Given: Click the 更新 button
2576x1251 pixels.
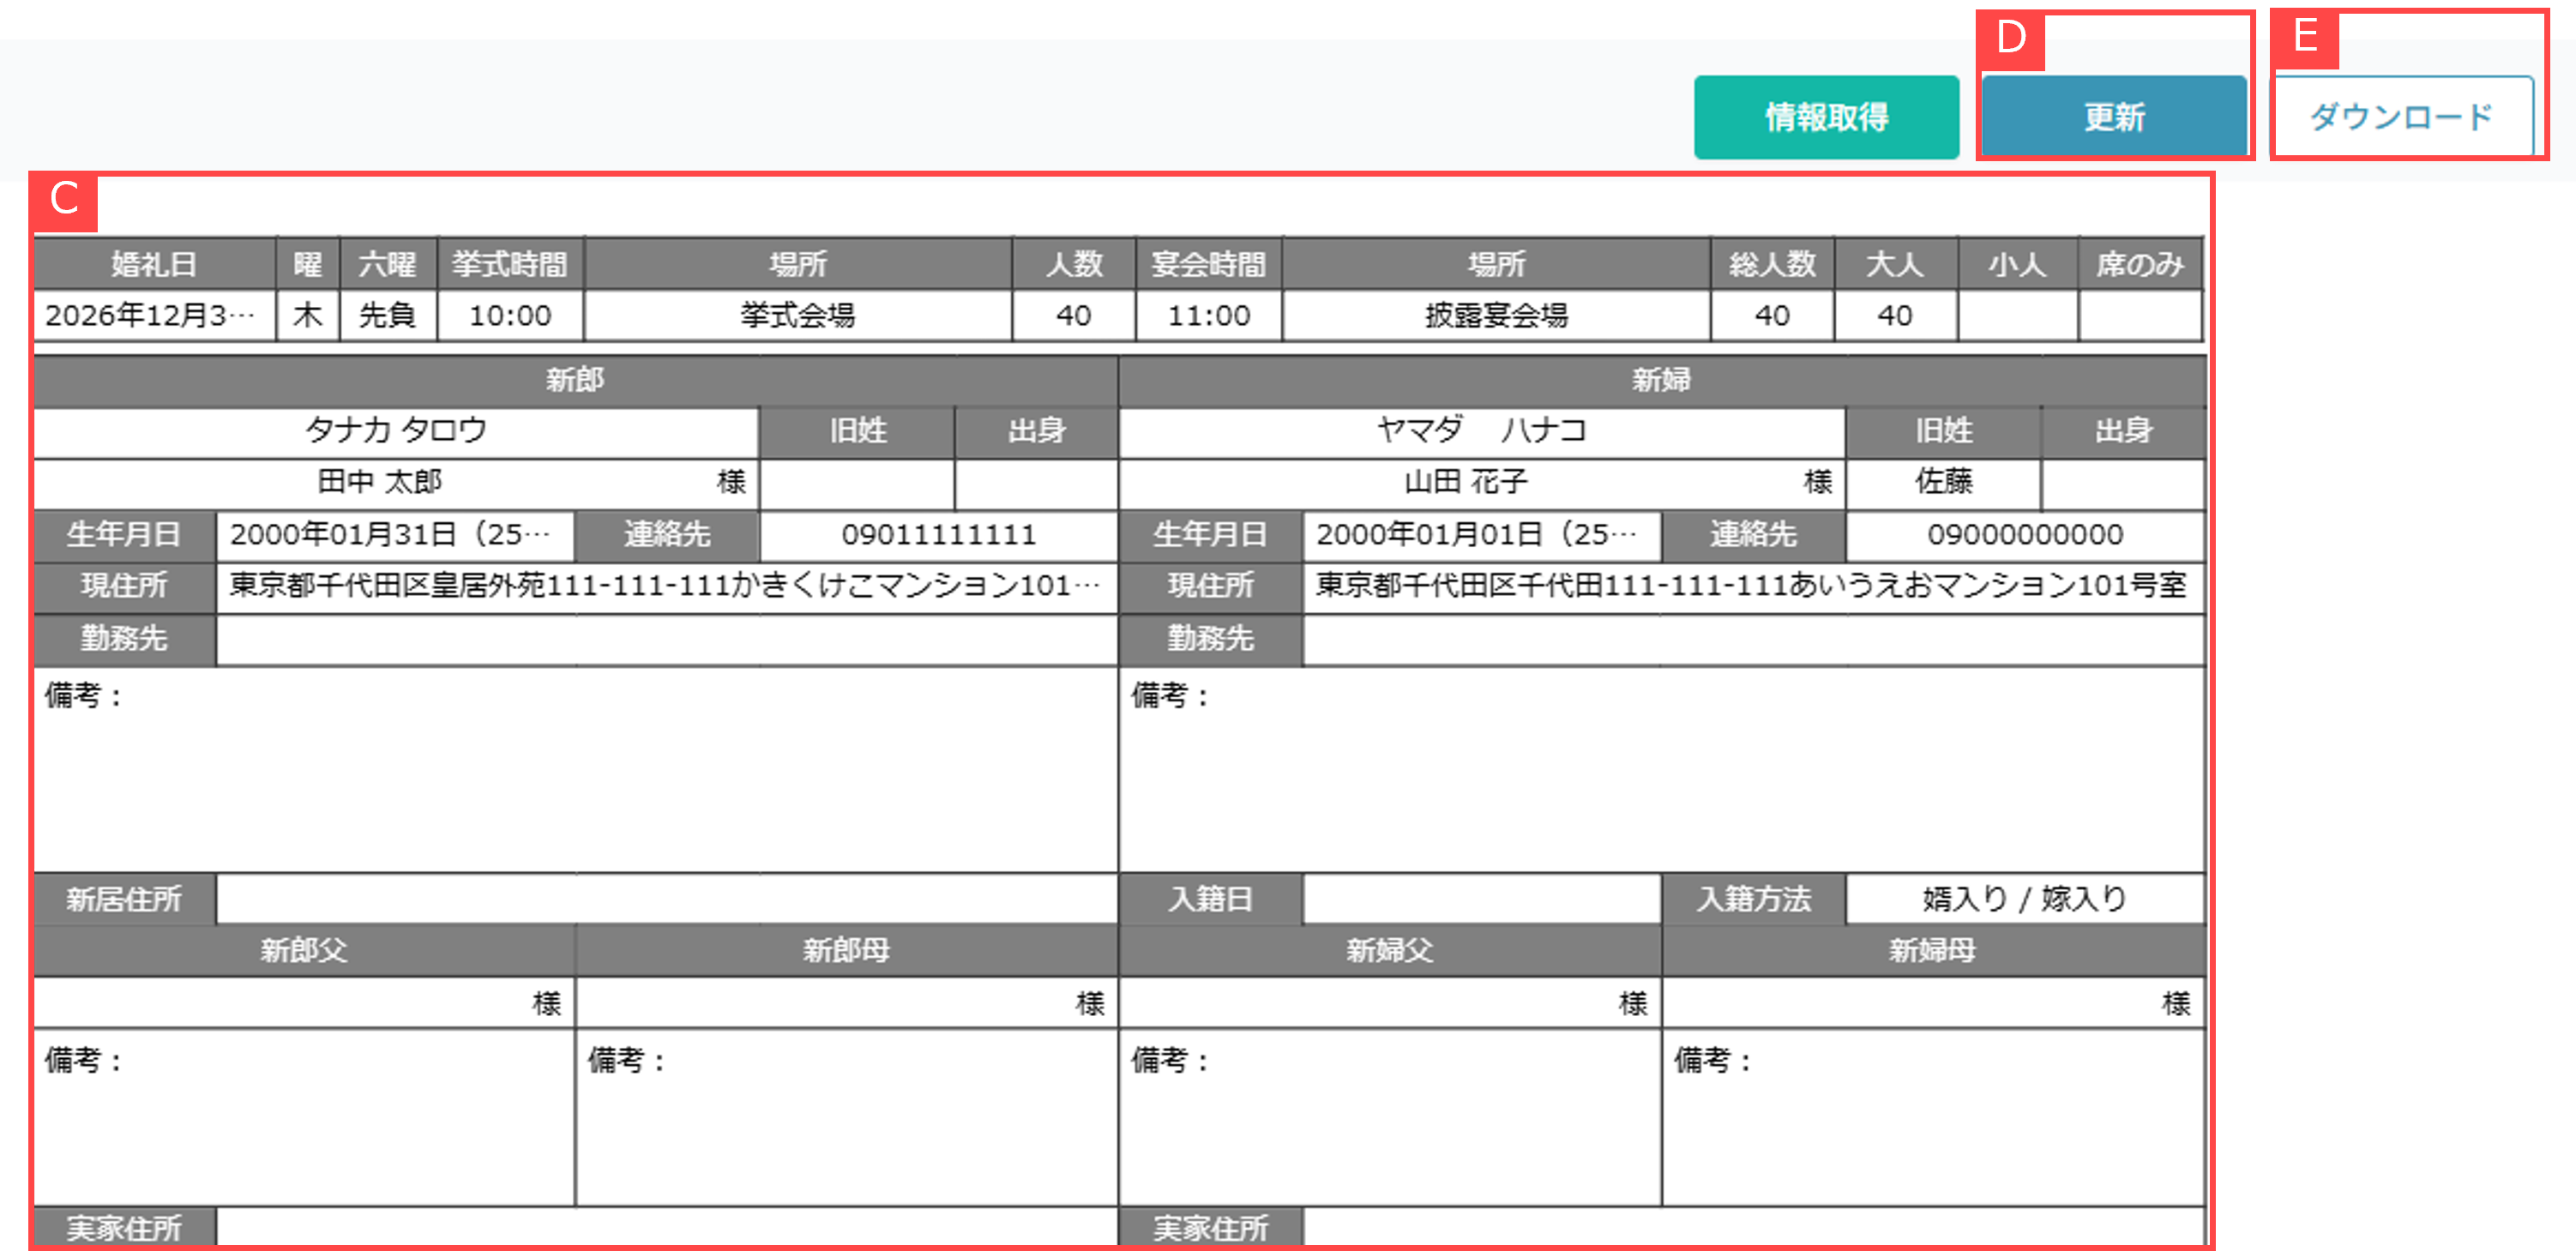Looking at the screenshot, I should pyautogui.click(x=2113, y=116).
